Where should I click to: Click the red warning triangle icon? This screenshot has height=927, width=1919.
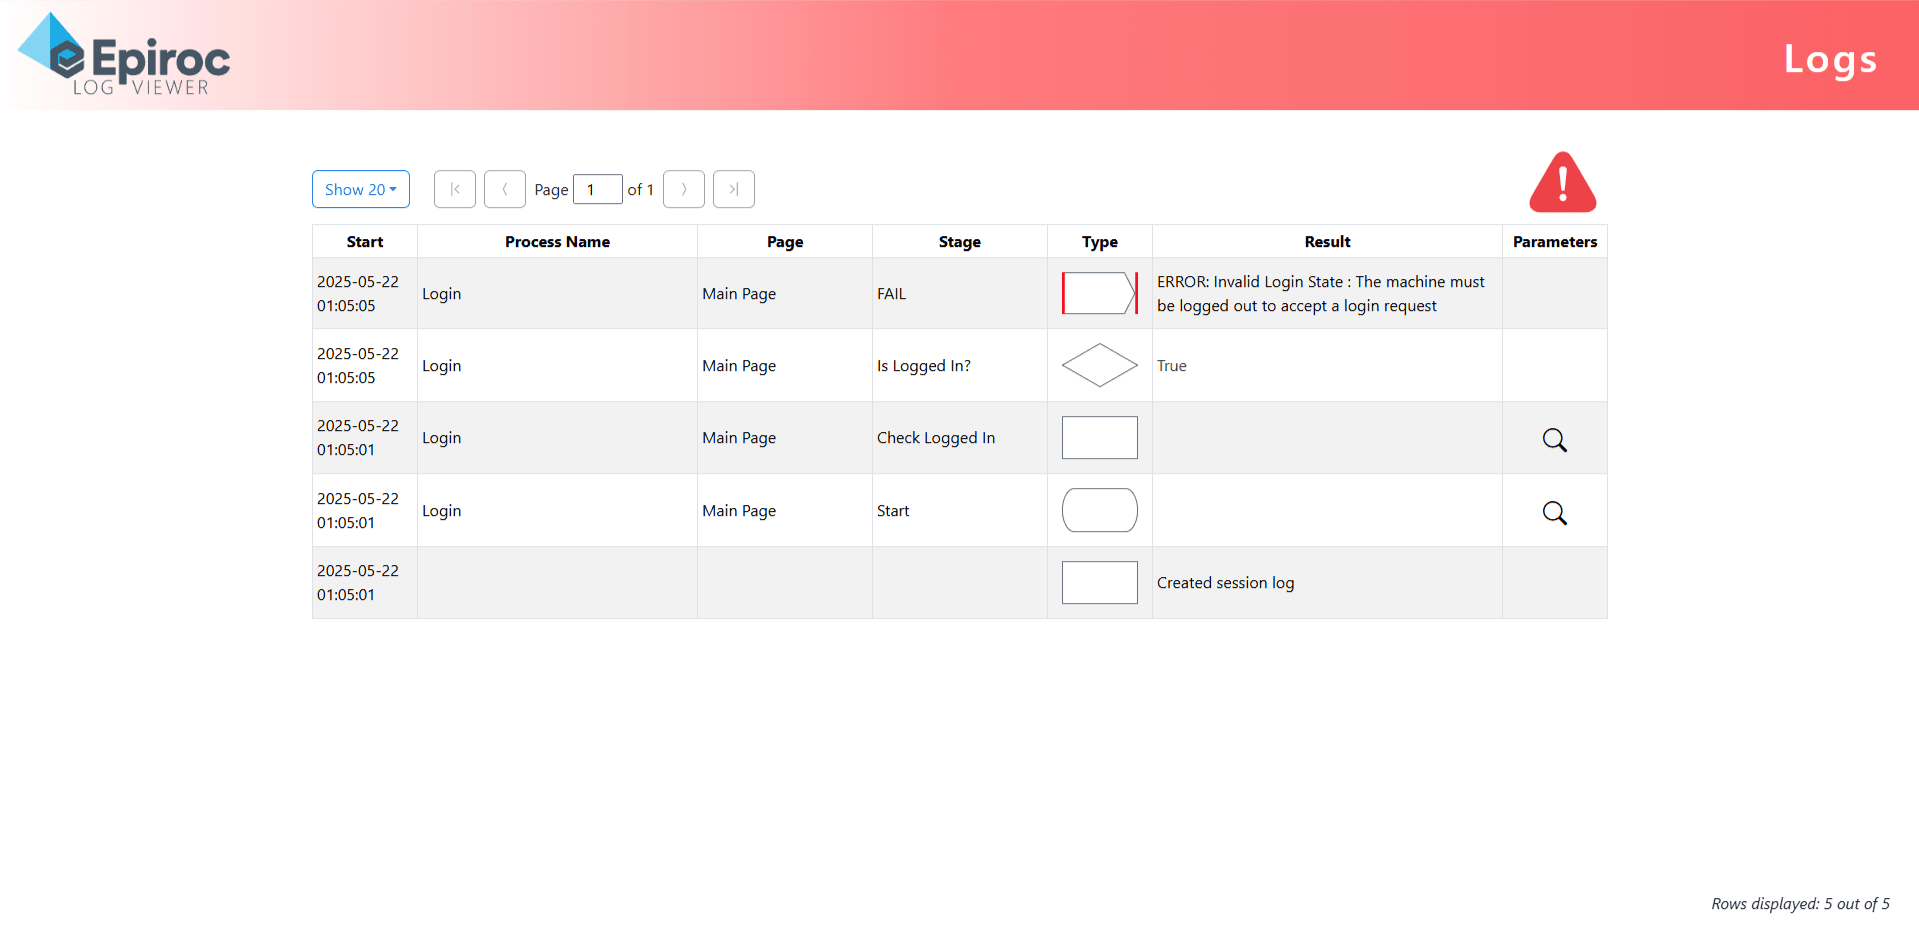pos(1562,184)
